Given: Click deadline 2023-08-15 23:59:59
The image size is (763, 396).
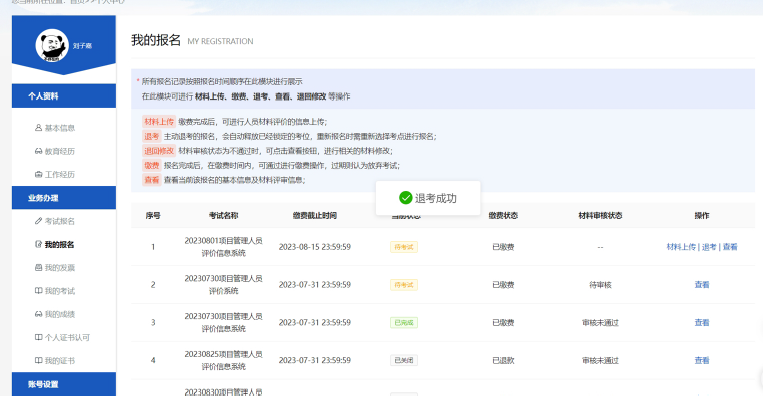Looking at the screenshot, I should (314, 247).
